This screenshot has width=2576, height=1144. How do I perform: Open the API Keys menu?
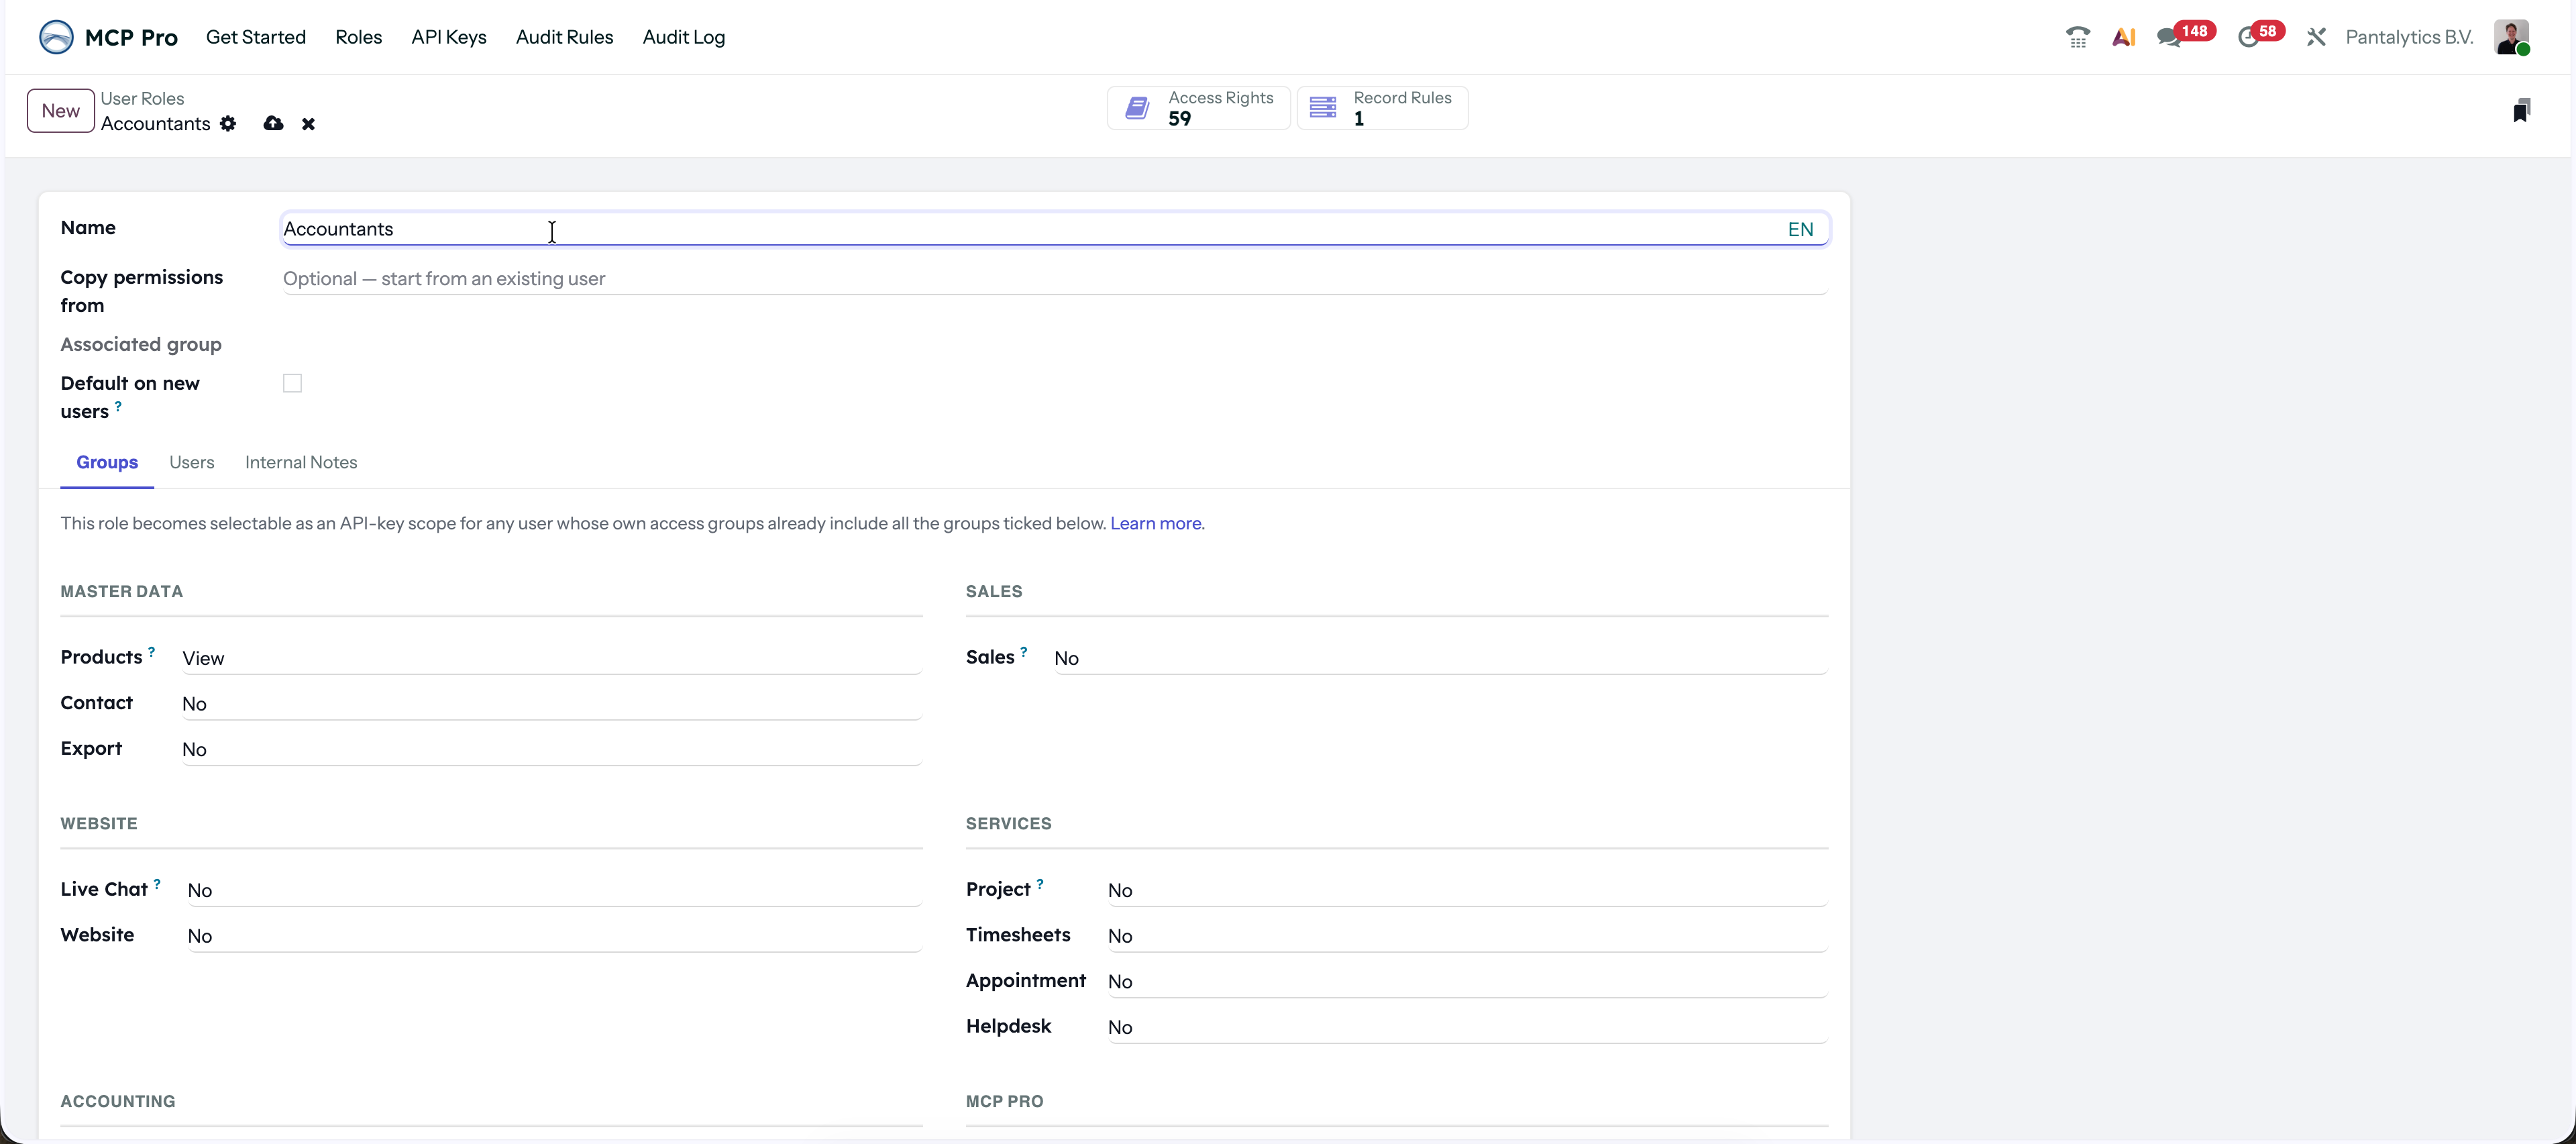tap(449, 37)
